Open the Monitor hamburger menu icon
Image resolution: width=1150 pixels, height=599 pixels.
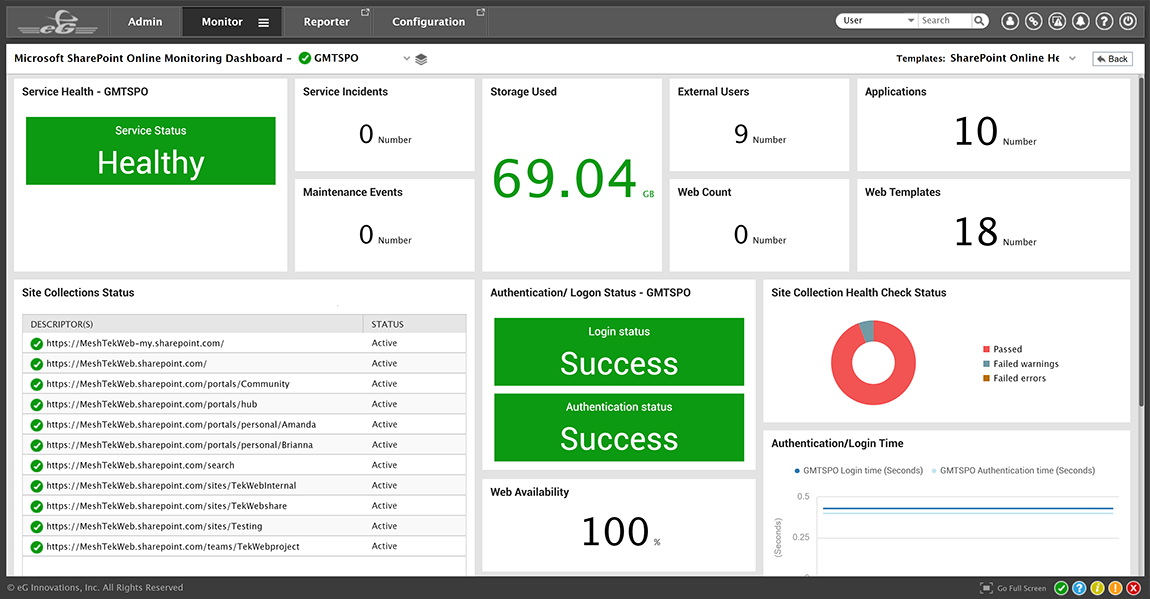263,23
